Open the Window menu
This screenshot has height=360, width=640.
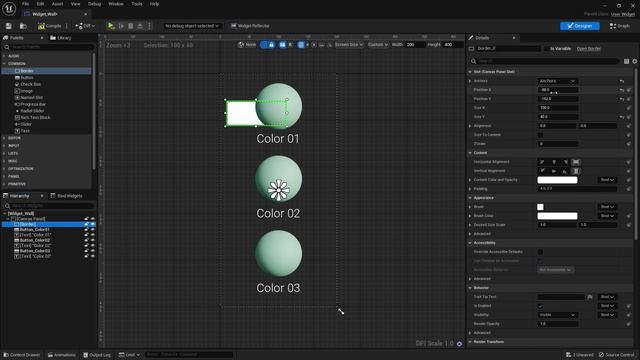pyautogui.click(x=116, y=4)
